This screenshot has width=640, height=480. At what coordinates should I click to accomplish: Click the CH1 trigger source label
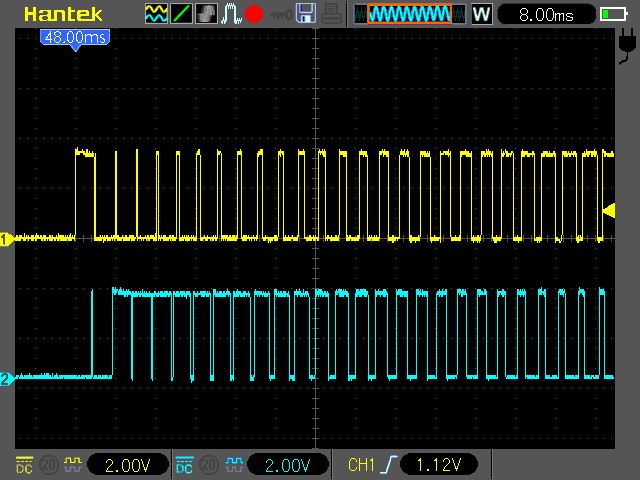pyautogui.click(x=361, y=464)
